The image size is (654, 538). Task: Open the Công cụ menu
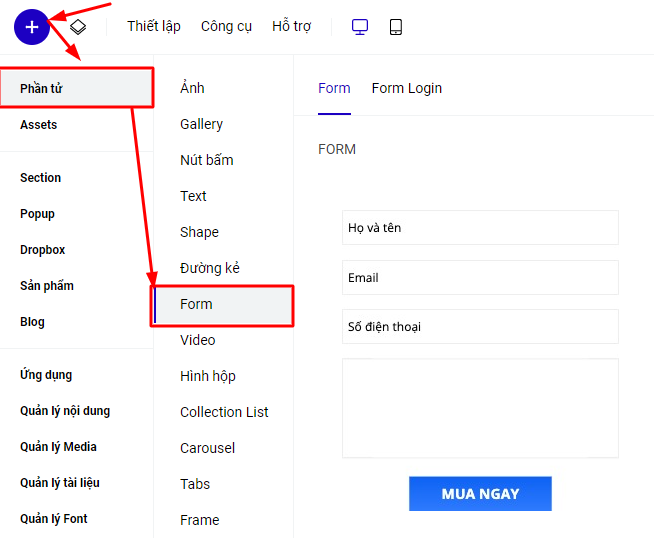(226, 27)
